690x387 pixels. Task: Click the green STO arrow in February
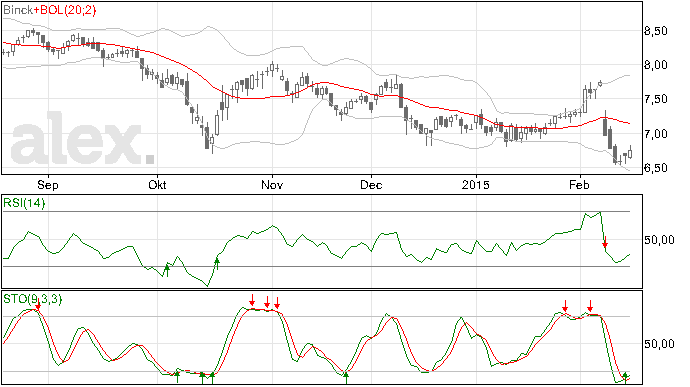[625, 378]
